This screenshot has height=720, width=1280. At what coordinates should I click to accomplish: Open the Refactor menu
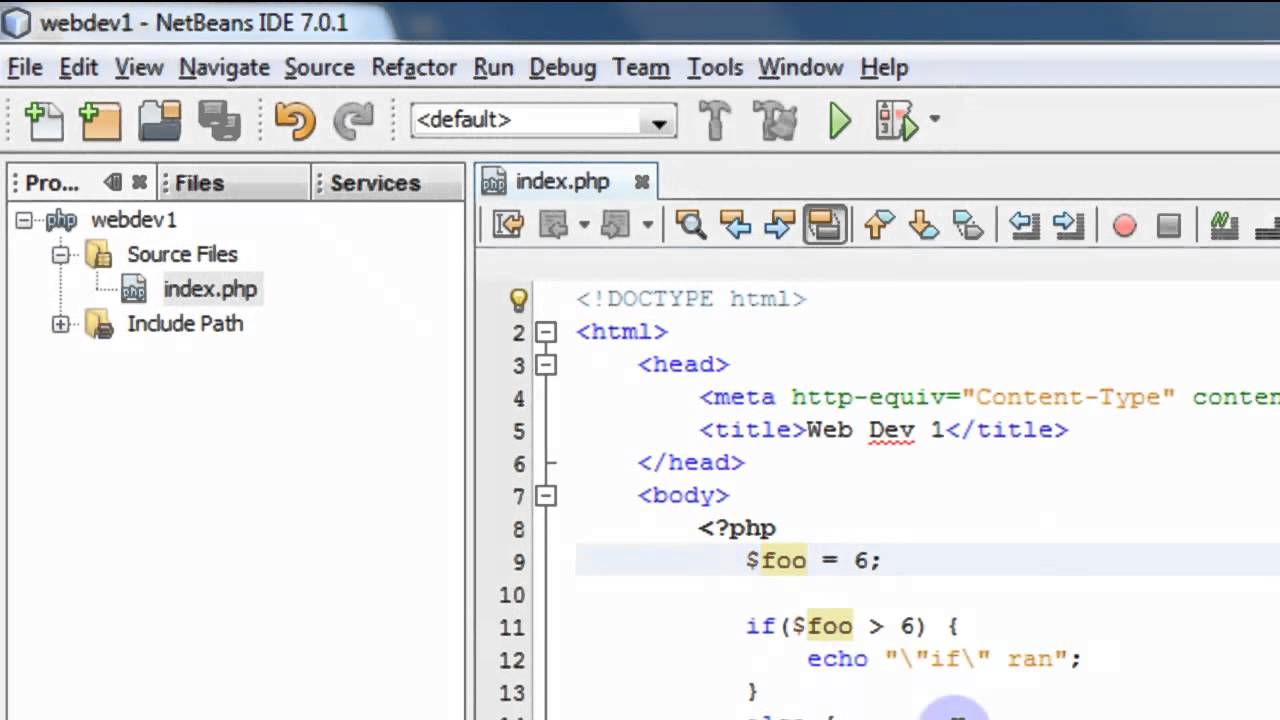[414, 67]
